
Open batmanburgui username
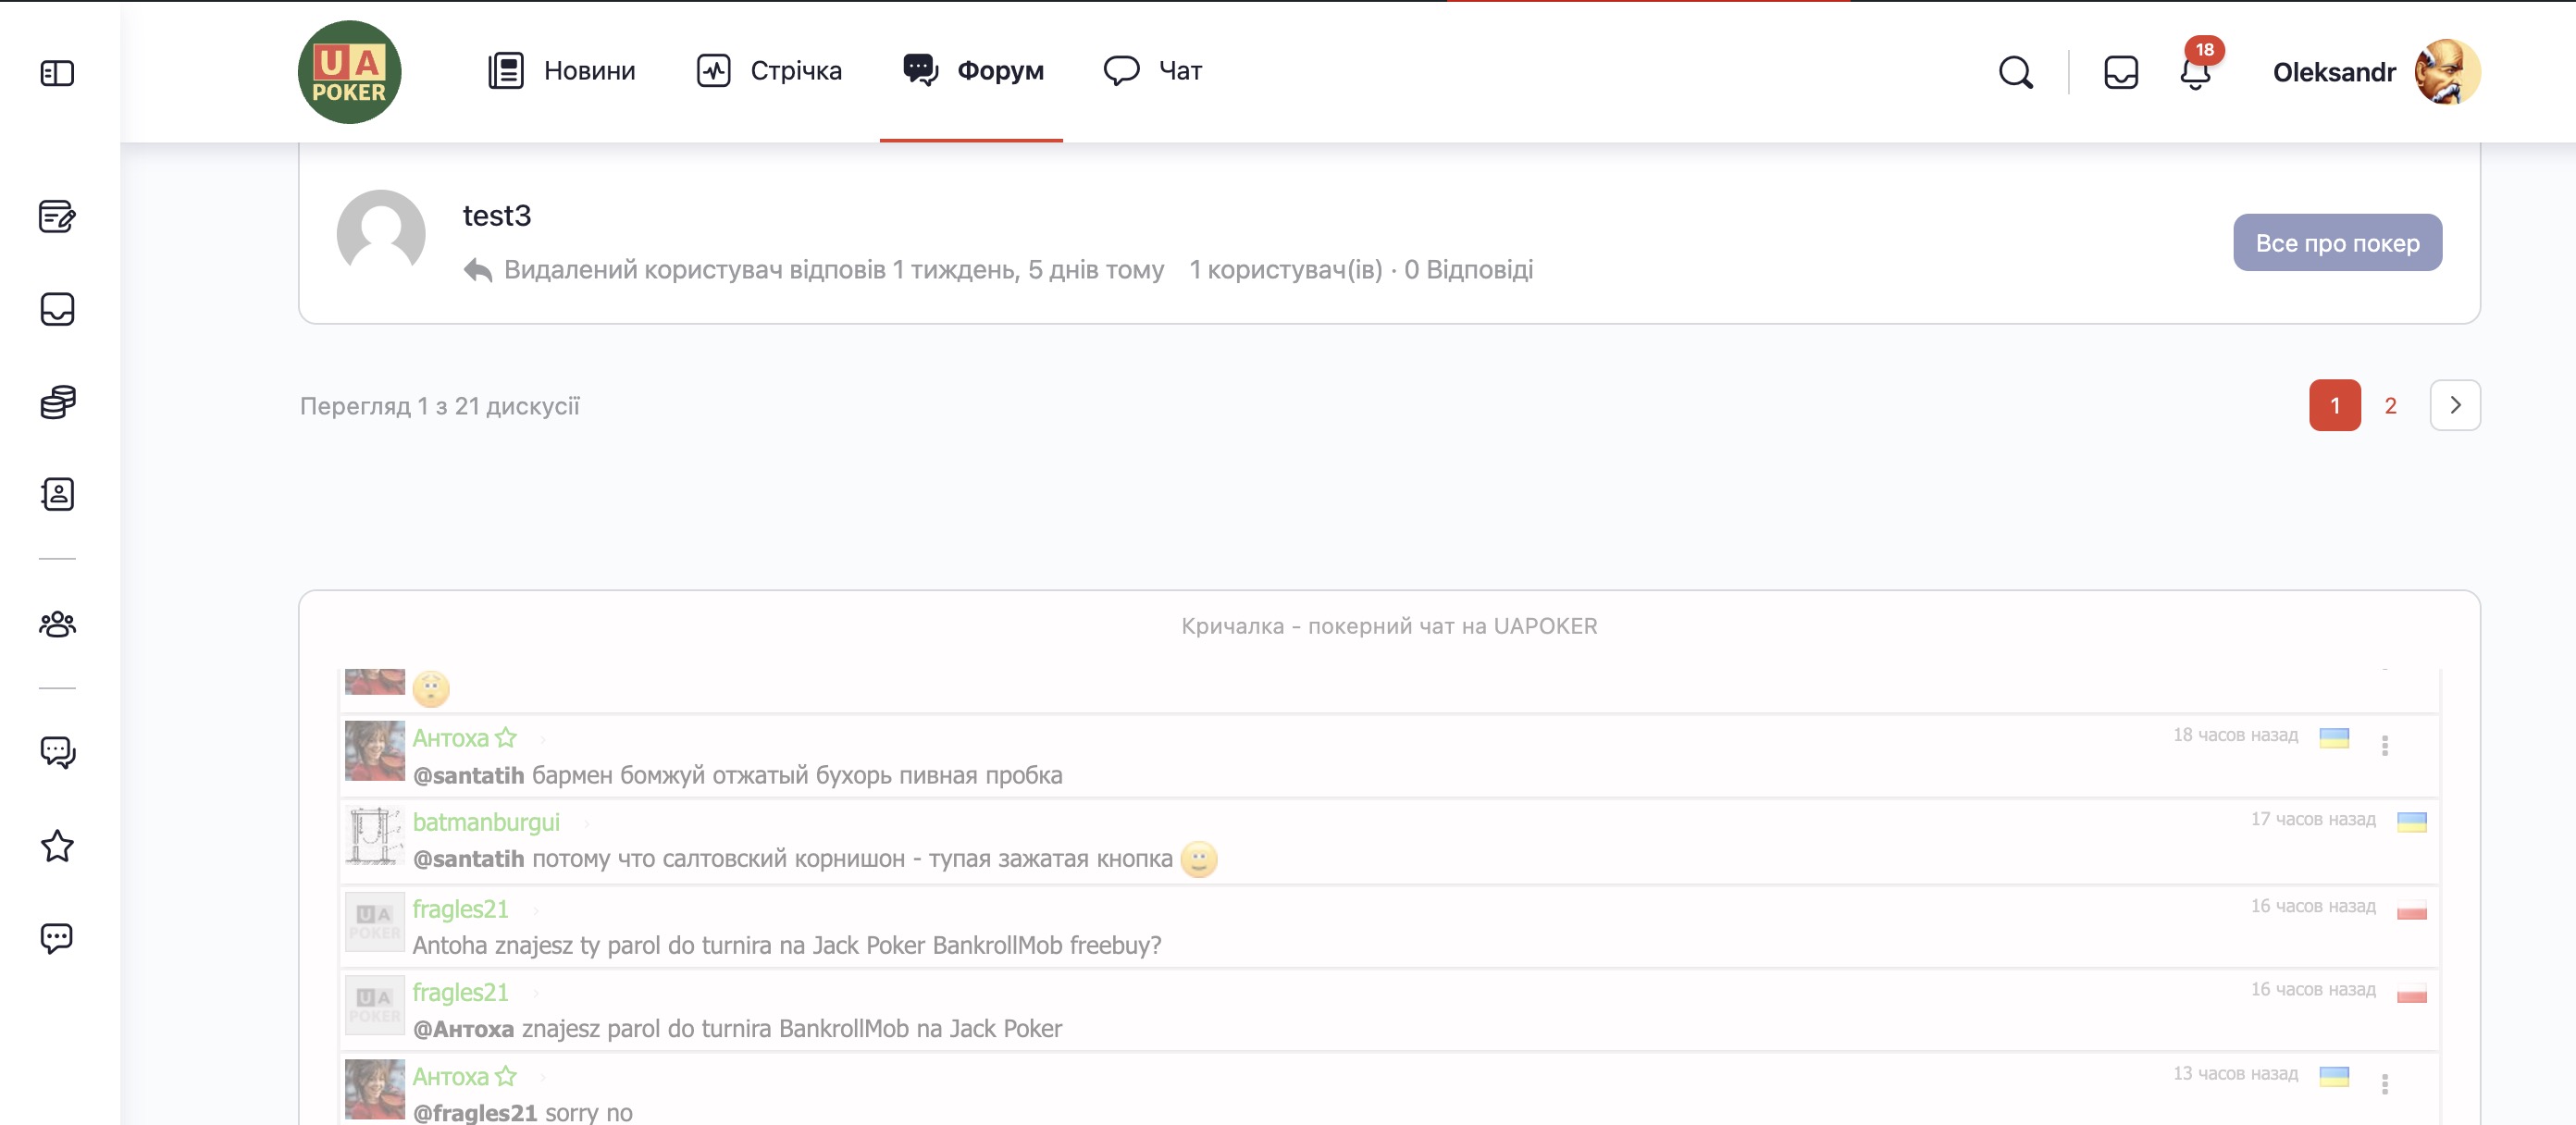click(486, 822)
